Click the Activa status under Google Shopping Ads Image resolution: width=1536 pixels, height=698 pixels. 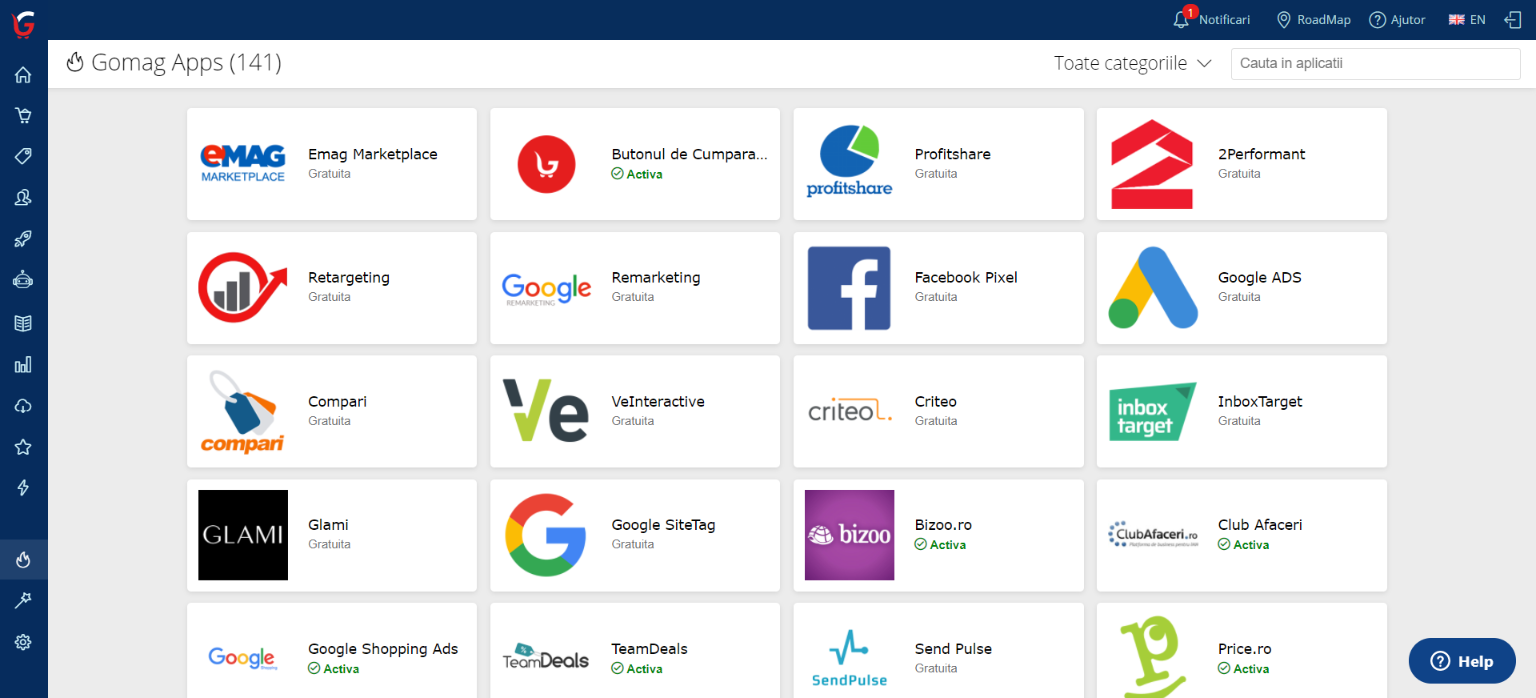click(x=333, y=669)
